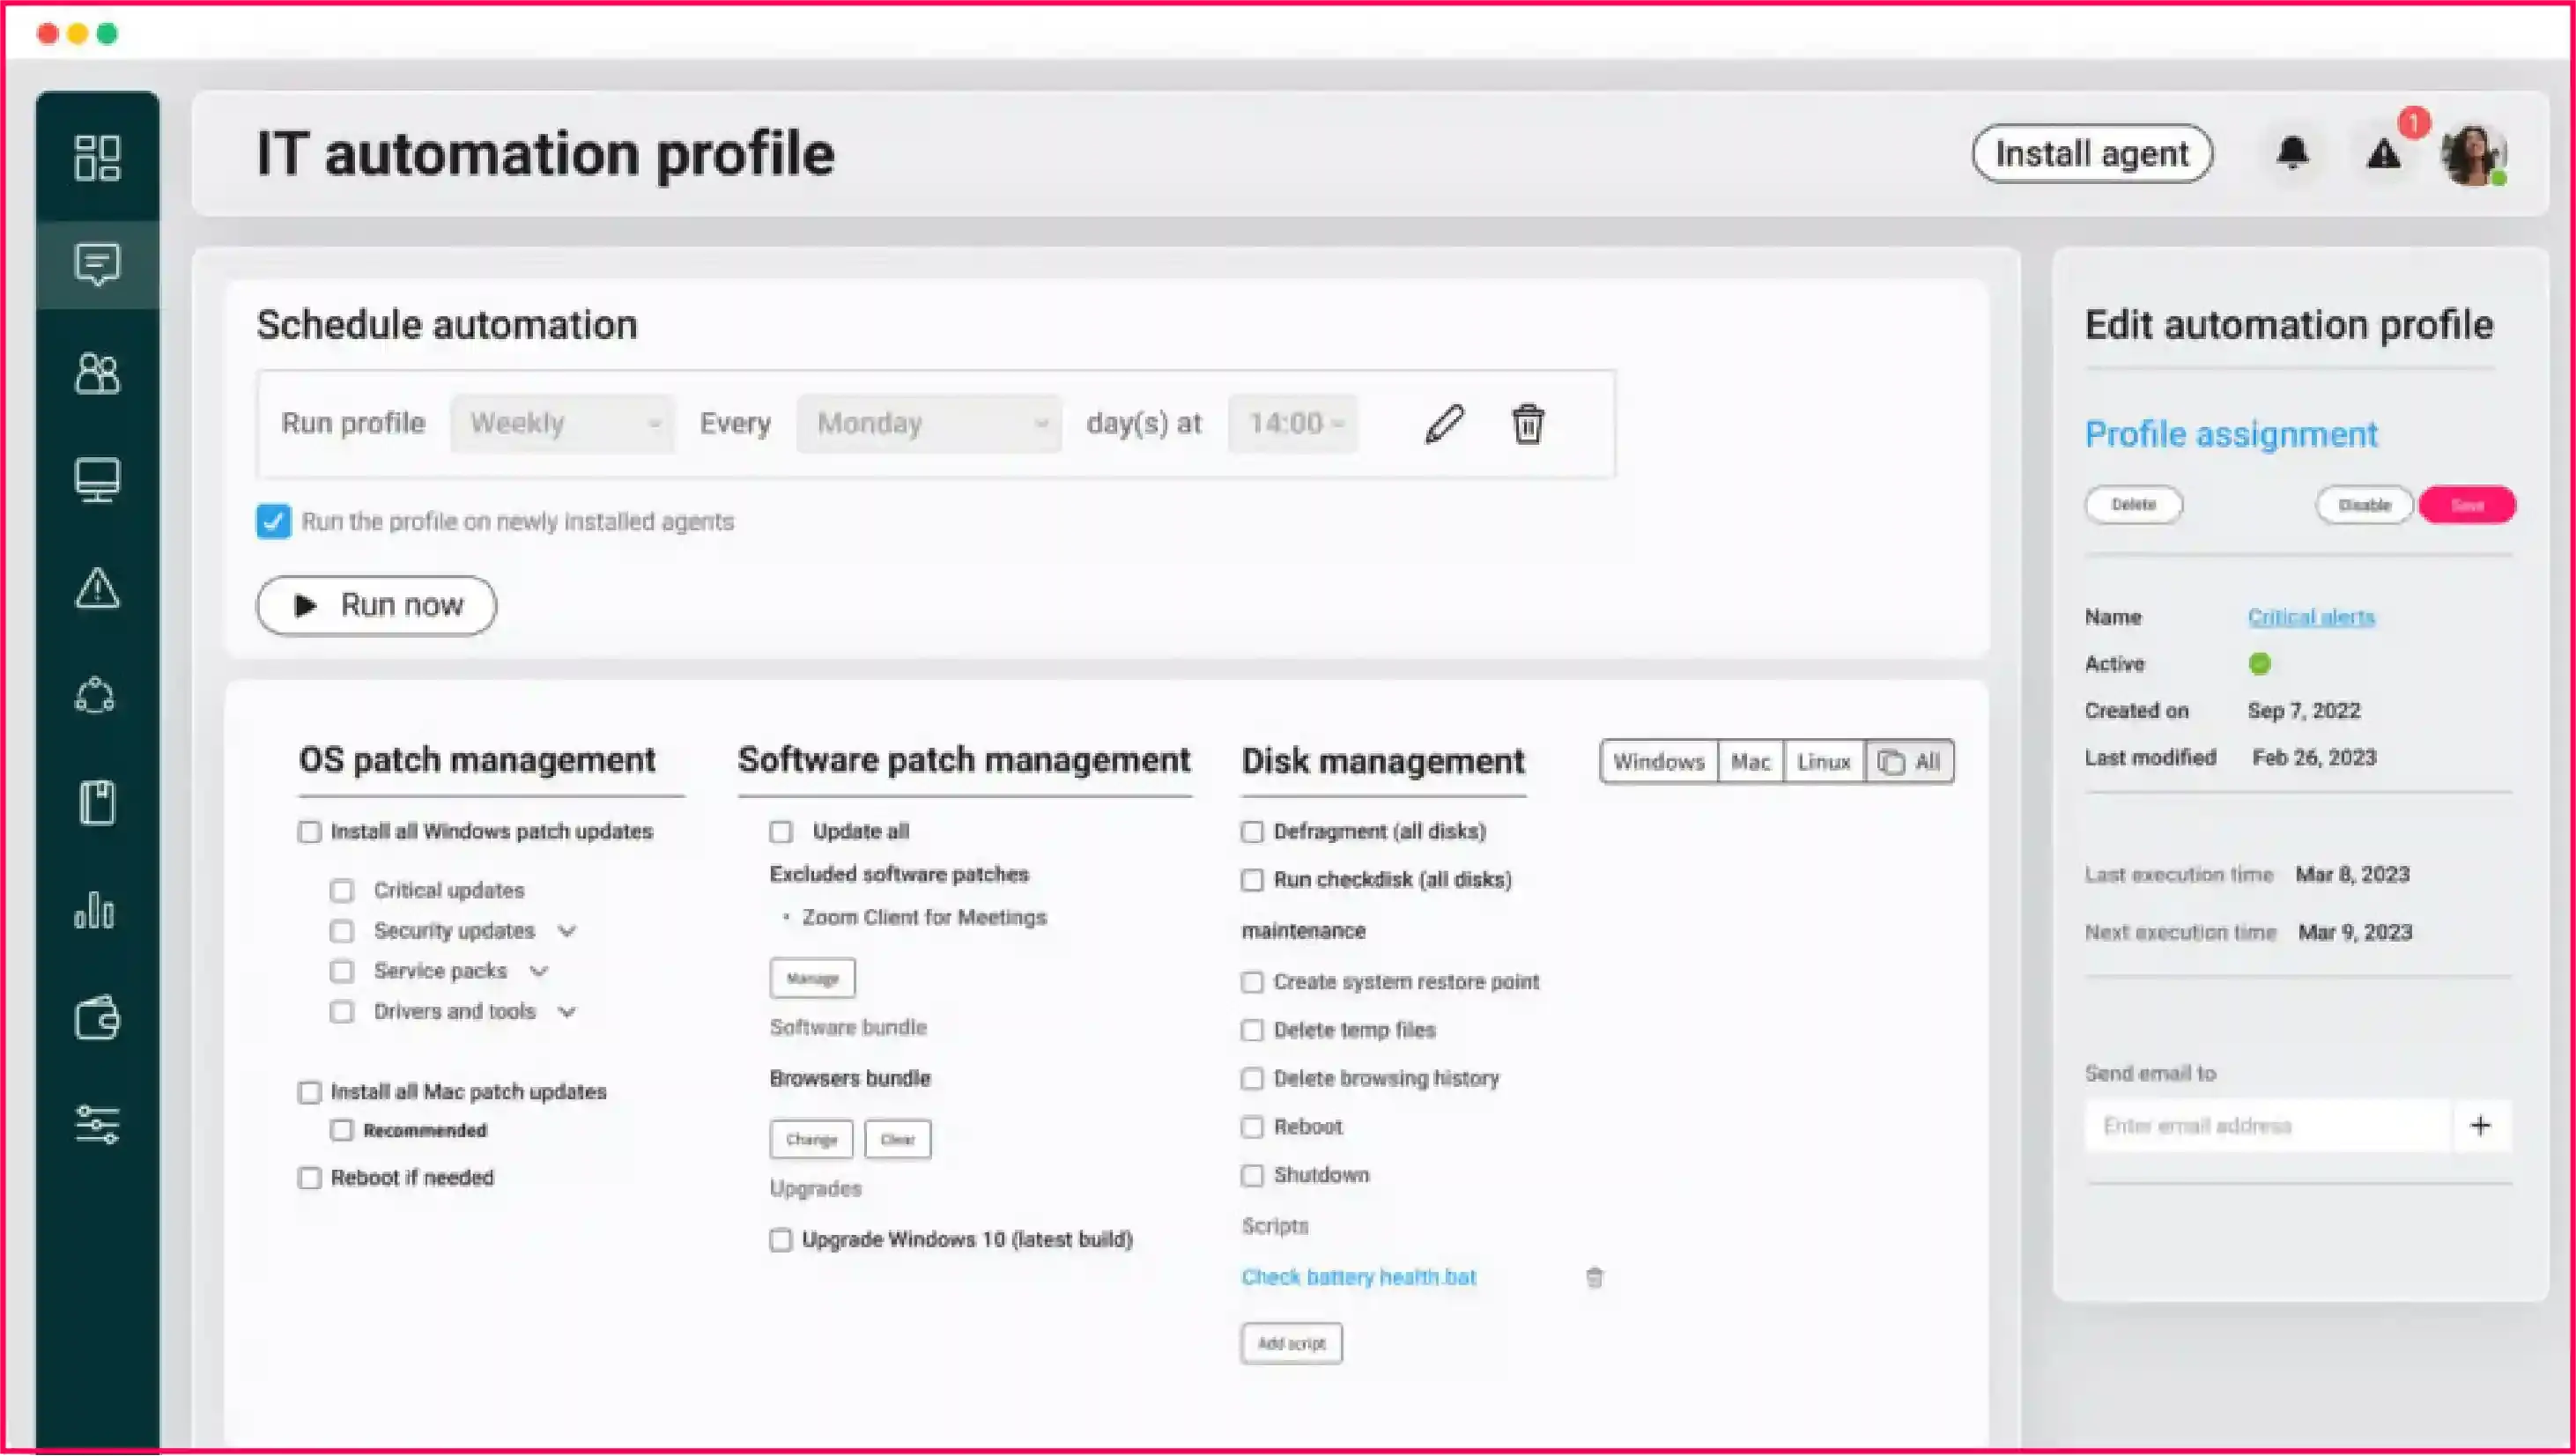Open the Monday day dropdown

[x=928, y=424]
